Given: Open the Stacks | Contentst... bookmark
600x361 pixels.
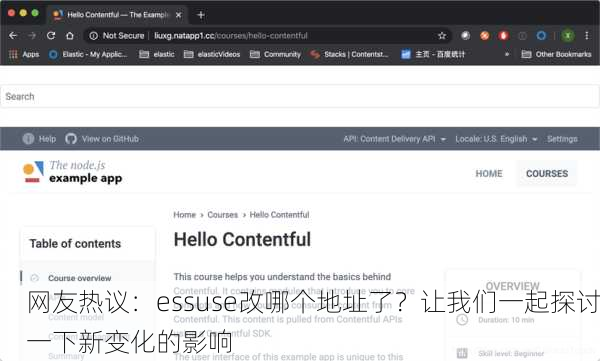Looking at the screenshot, I should 349,54.
